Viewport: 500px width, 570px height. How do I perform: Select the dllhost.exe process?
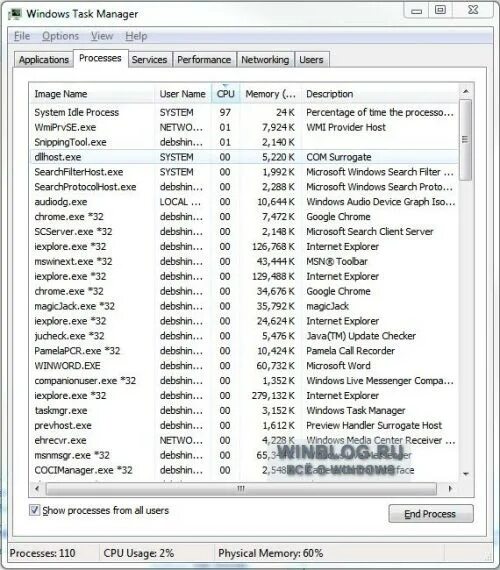click(244, 157)
